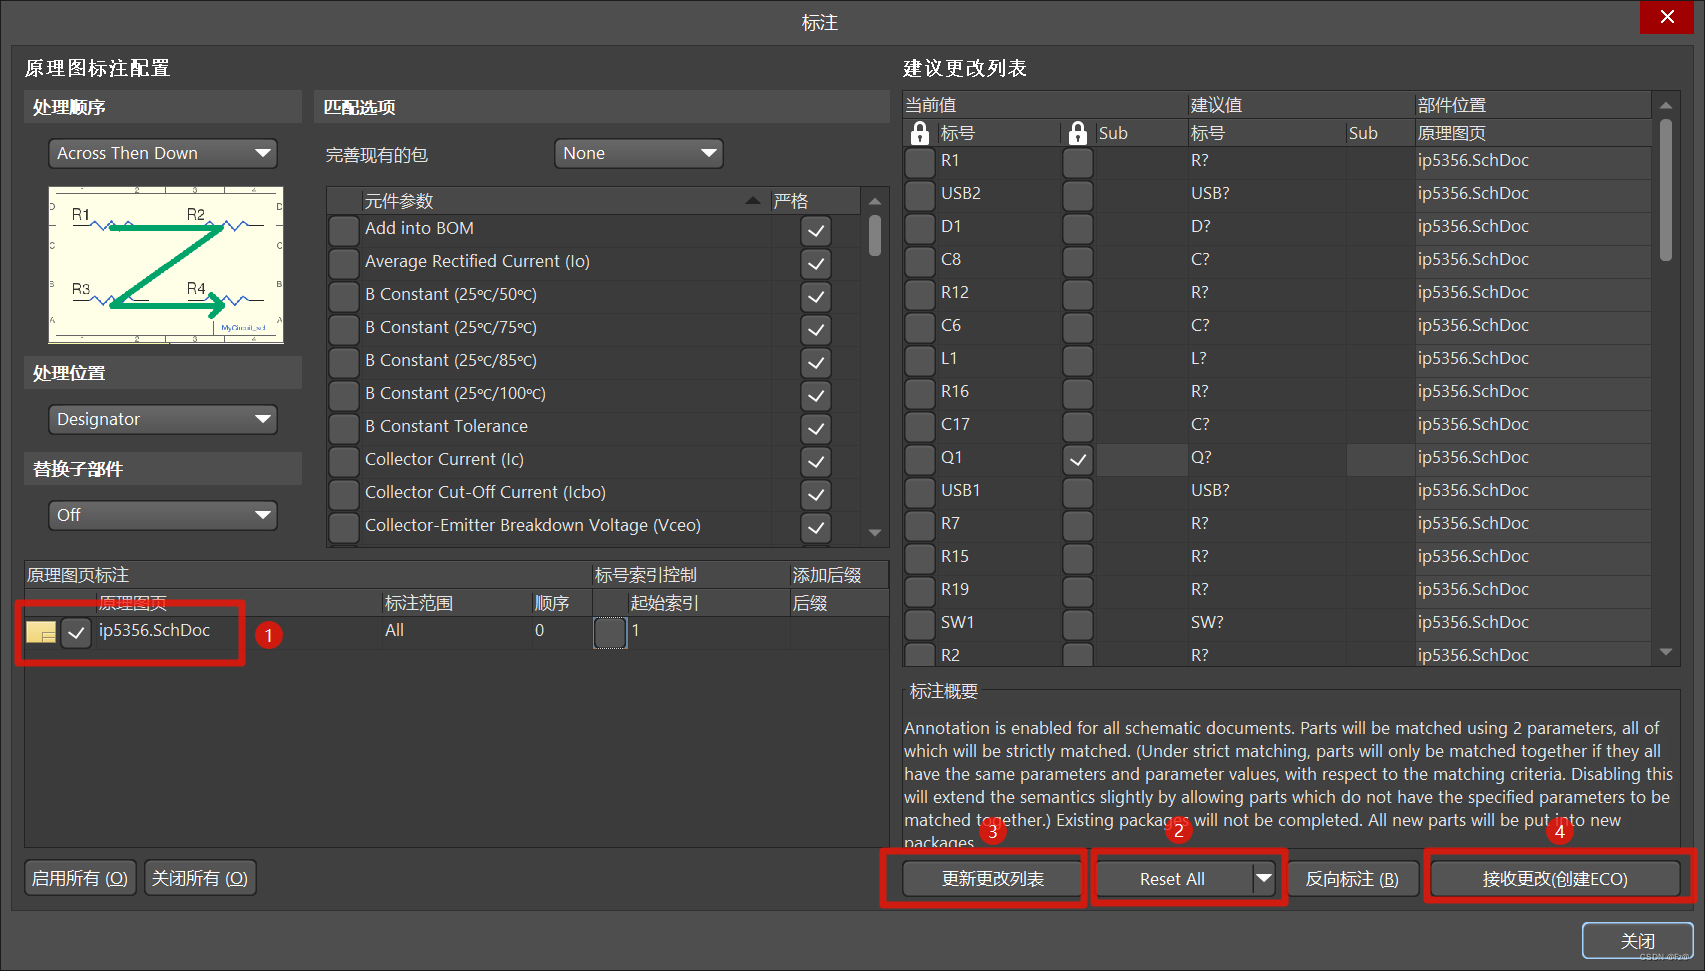Click the 关闭 button

tap(1637, 940)
